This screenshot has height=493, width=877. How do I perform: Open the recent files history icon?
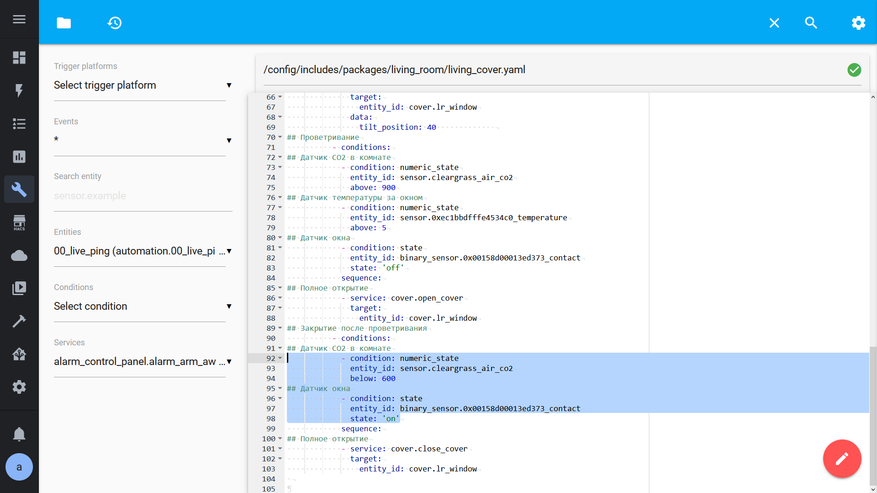coord(115,22)
